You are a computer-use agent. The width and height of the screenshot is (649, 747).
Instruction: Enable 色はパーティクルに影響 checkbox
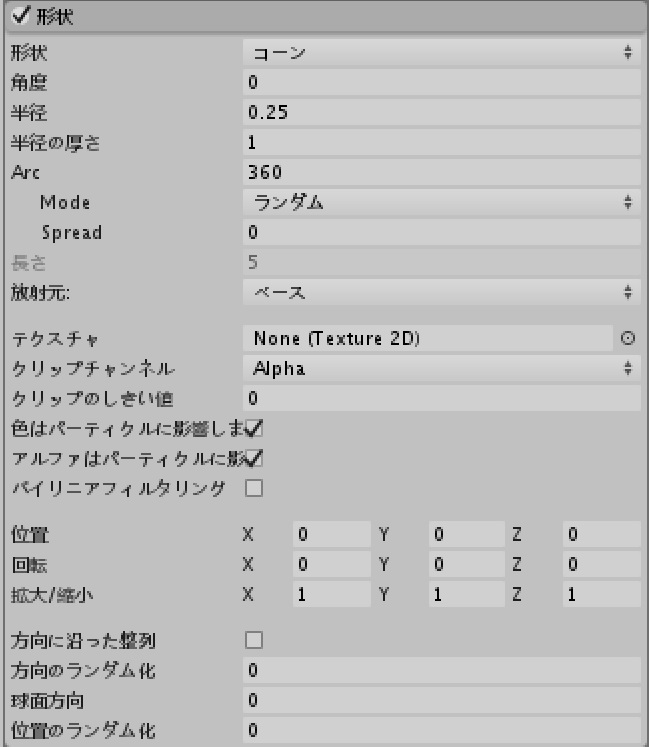click(x=252, y=429)
